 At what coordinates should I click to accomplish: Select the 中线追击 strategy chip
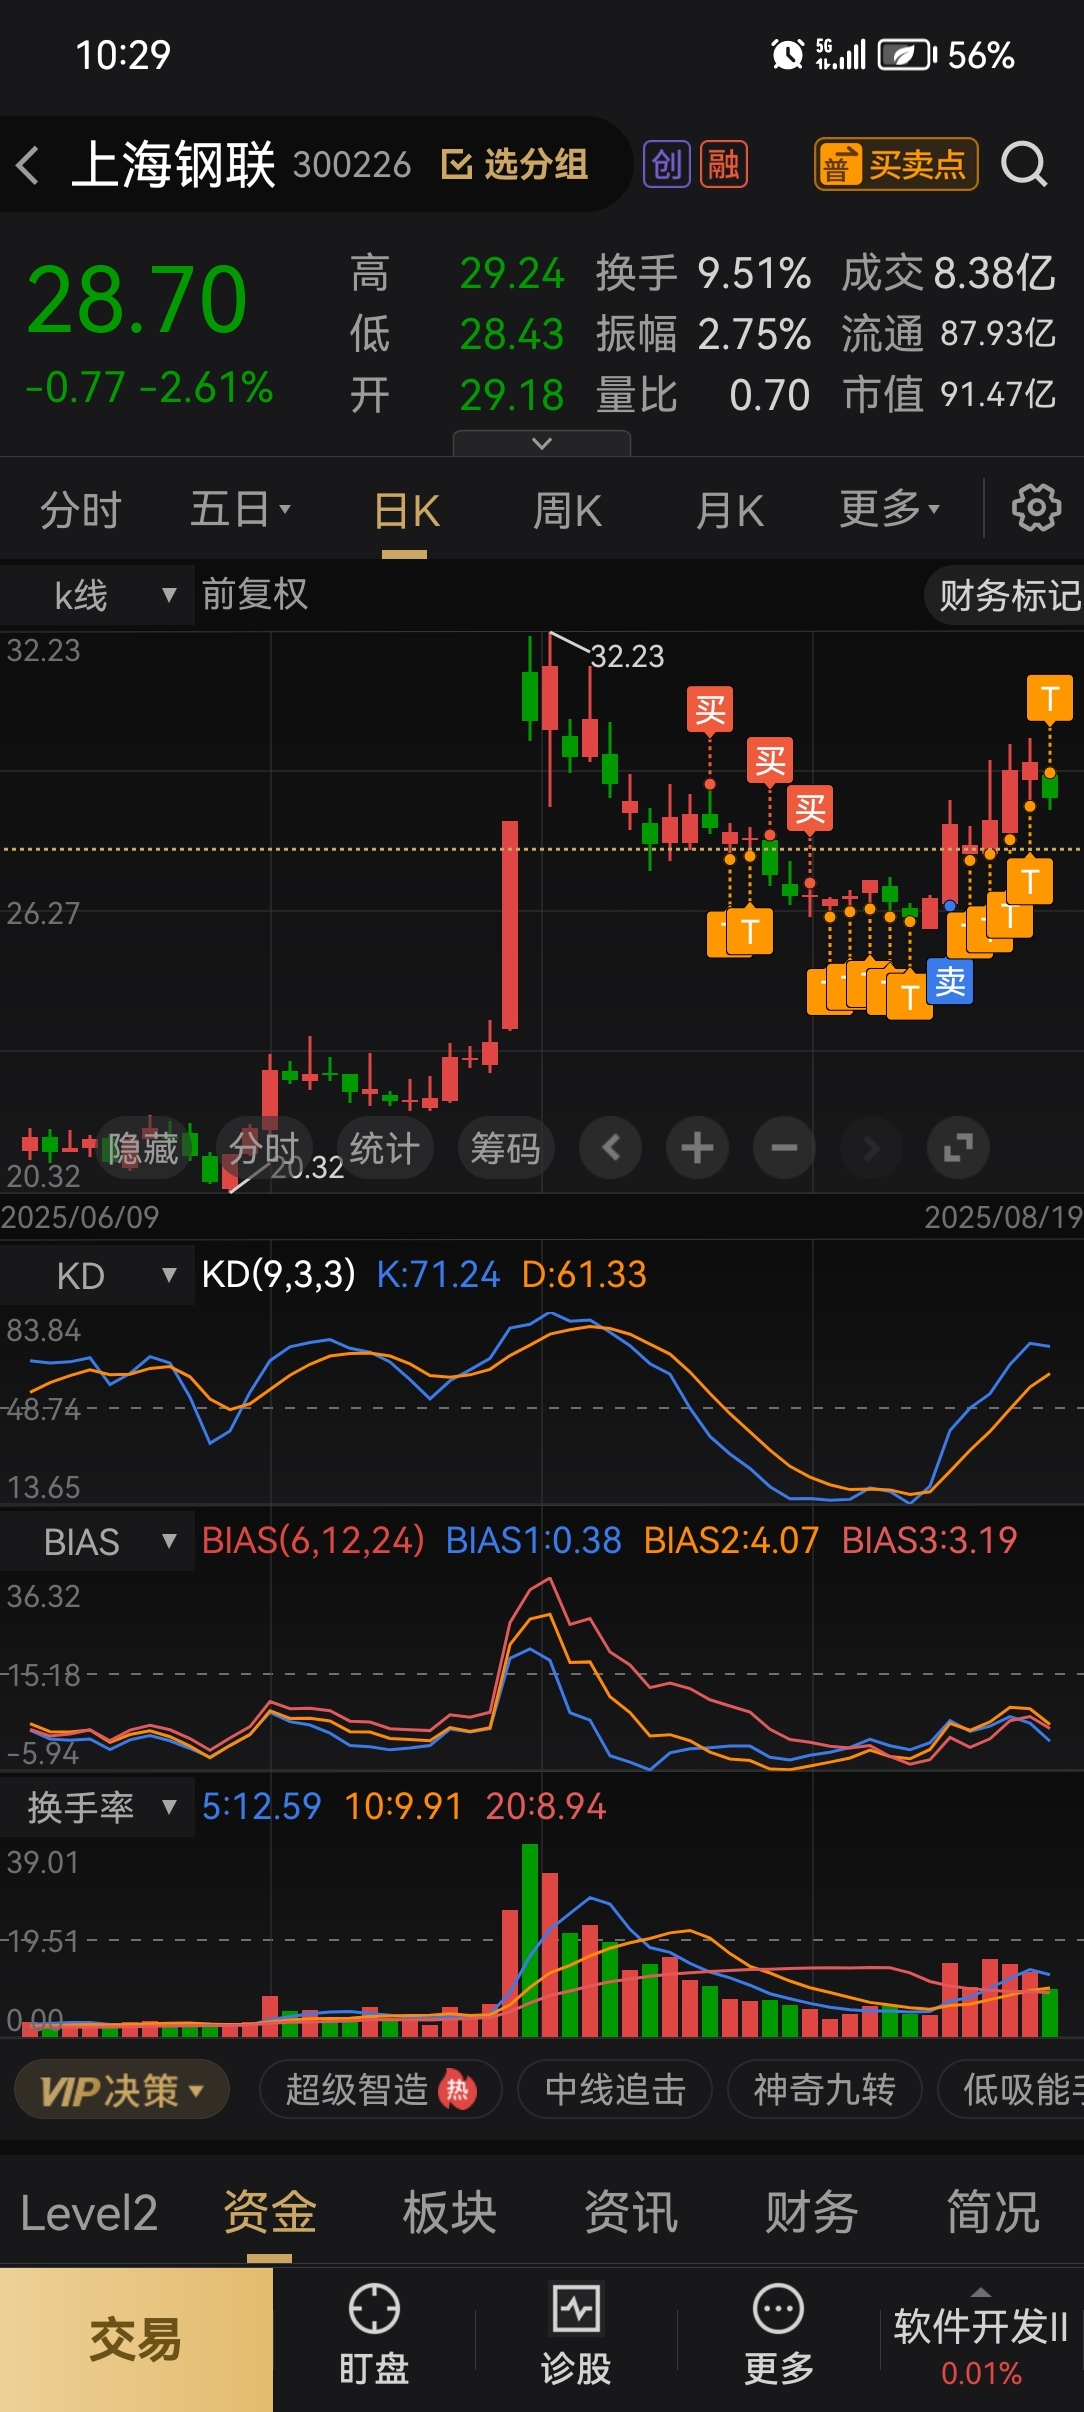615,2090
